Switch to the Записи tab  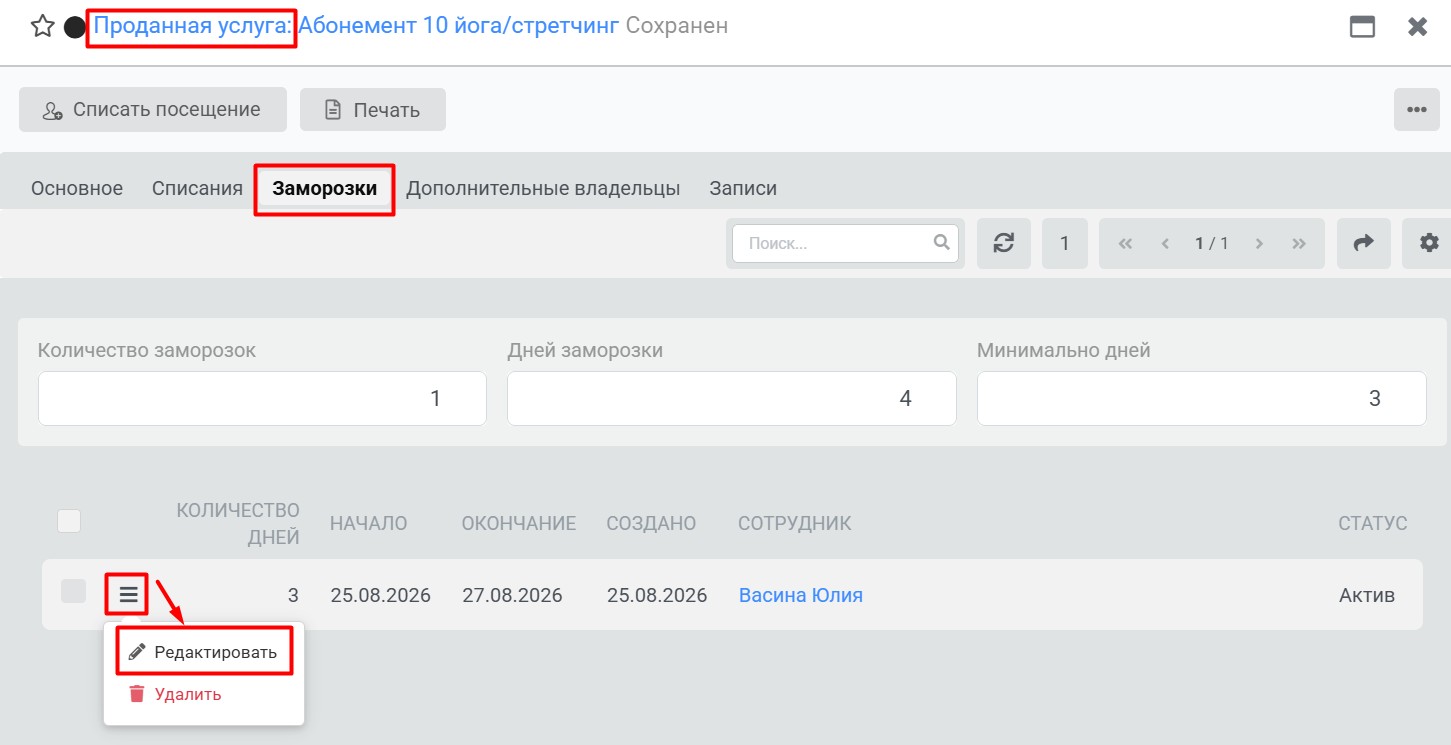pyautogui.click(x=743, y=188)
